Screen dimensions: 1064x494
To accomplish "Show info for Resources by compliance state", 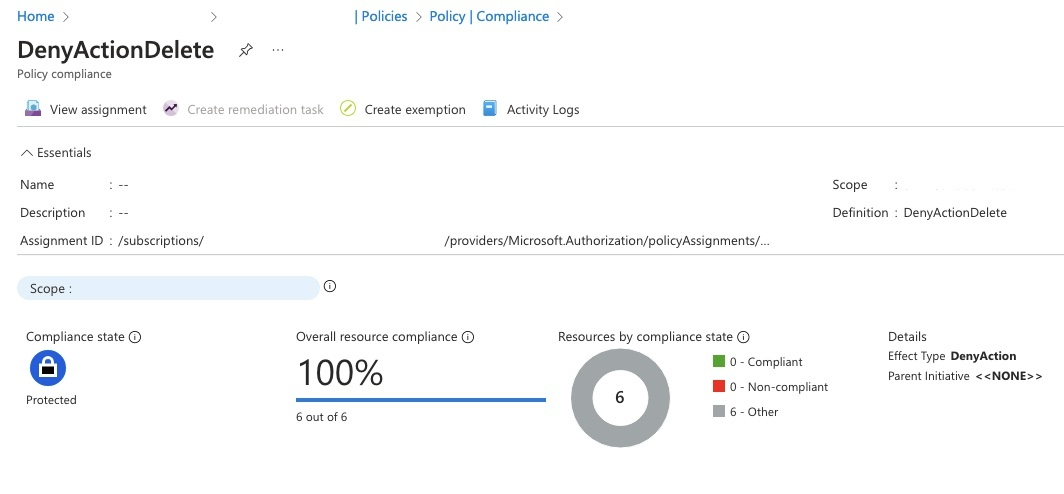I will click(743, 337).
